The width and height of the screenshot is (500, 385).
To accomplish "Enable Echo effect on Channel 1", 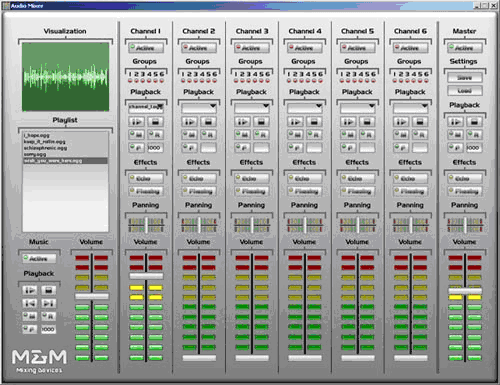I will [146, 179].
